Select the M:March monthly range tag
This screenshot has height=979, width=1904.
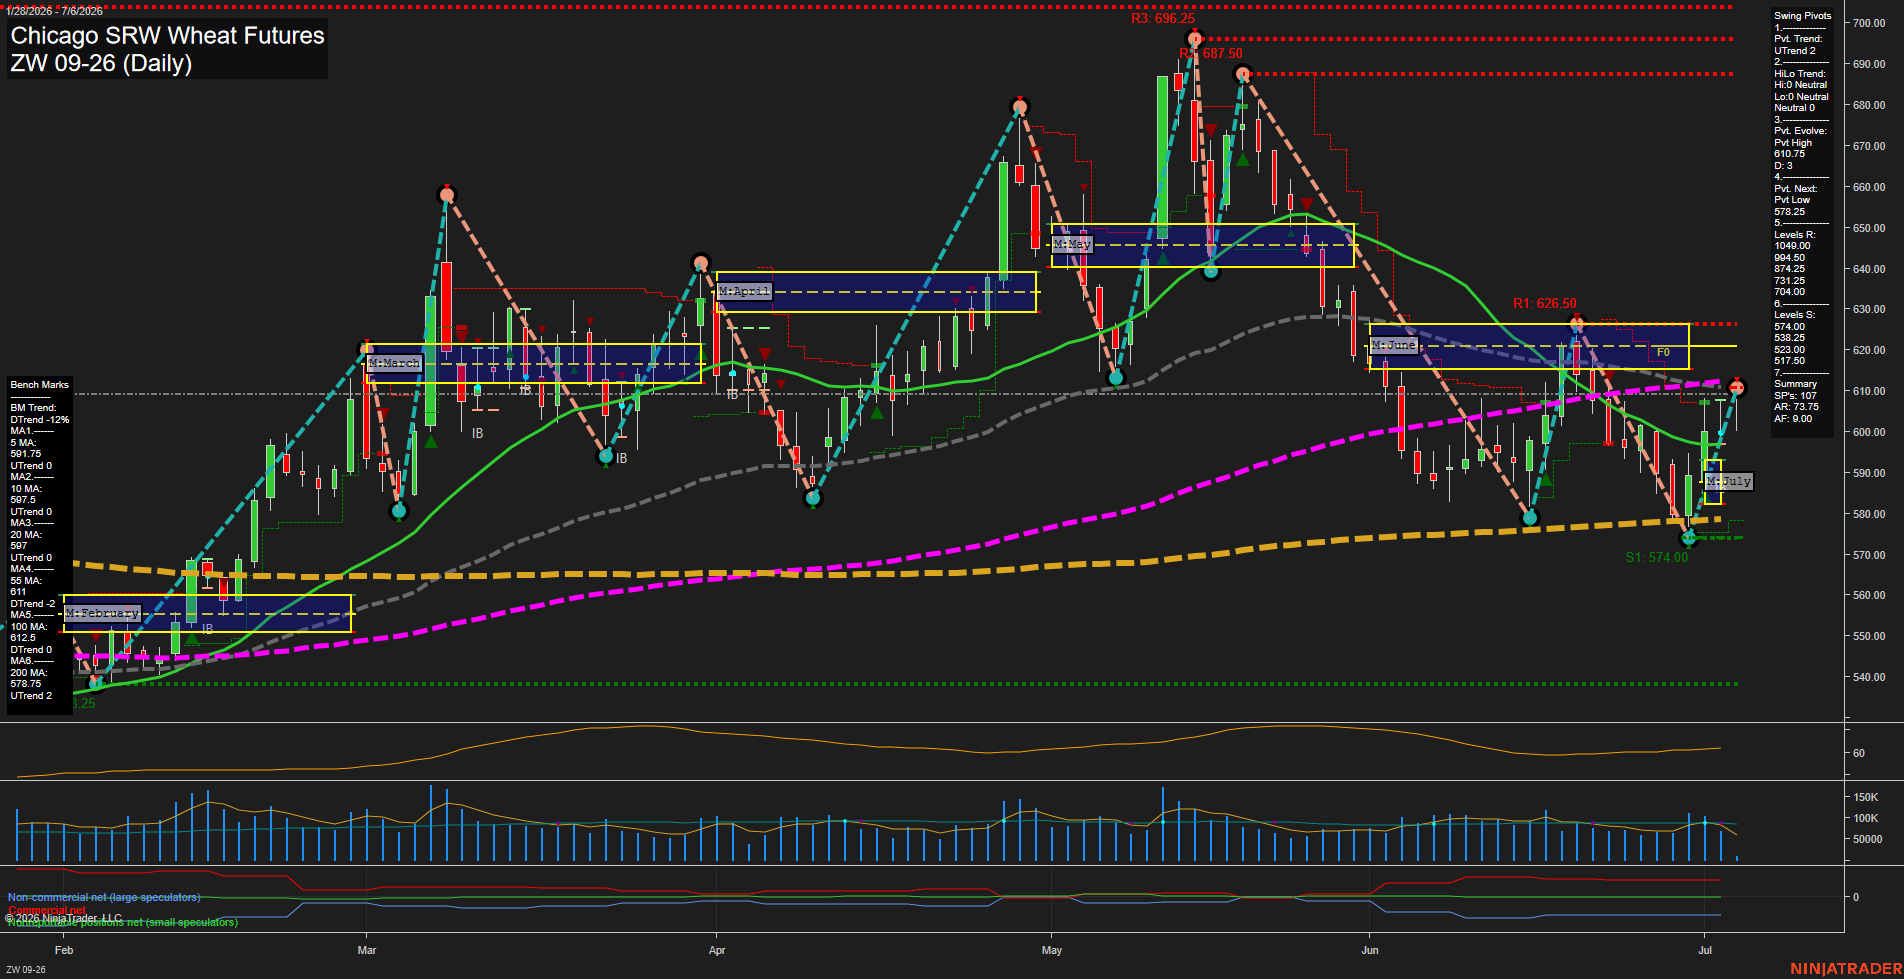[394, 363]
